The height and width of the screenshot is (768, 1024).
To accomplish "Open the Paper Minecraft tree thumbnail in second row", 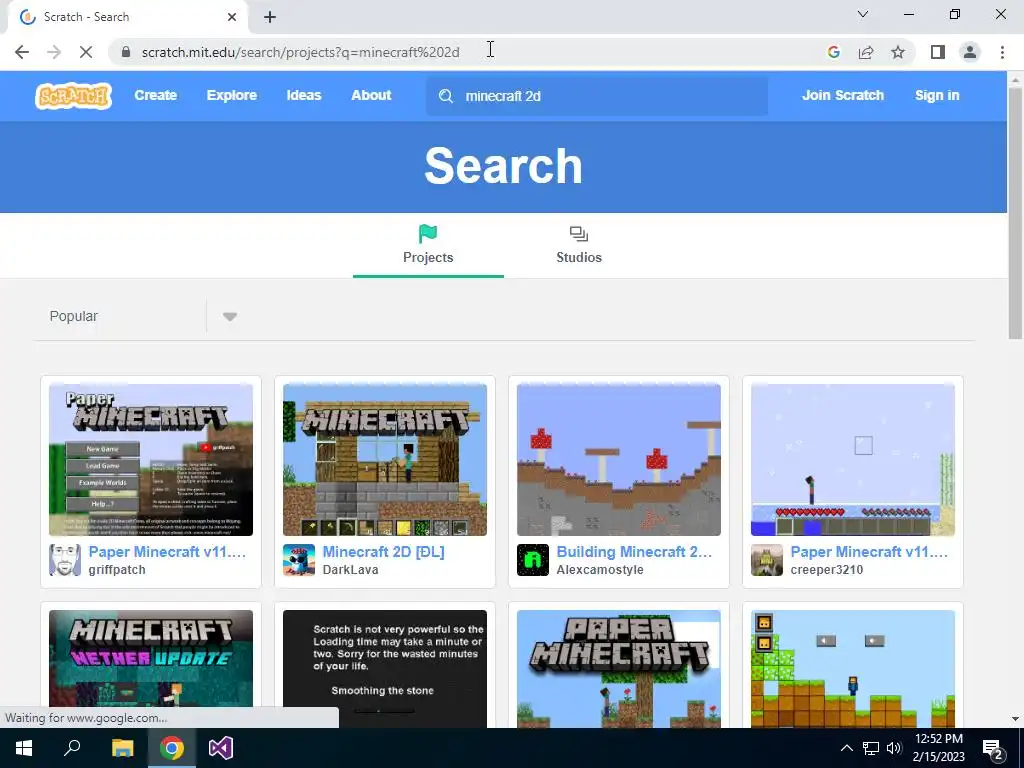I will coord(618,669).
